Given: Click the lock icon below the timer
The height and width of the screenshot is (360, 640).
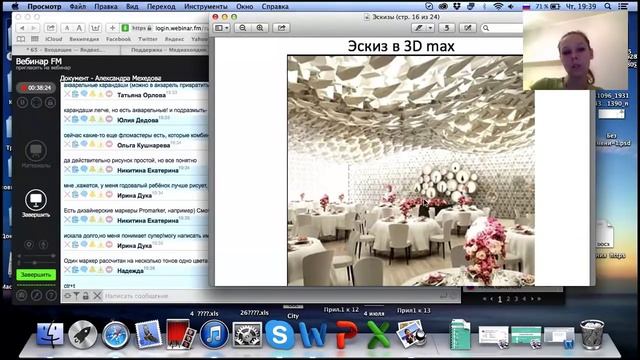Looking at the screenshot, I should point(50,102).
